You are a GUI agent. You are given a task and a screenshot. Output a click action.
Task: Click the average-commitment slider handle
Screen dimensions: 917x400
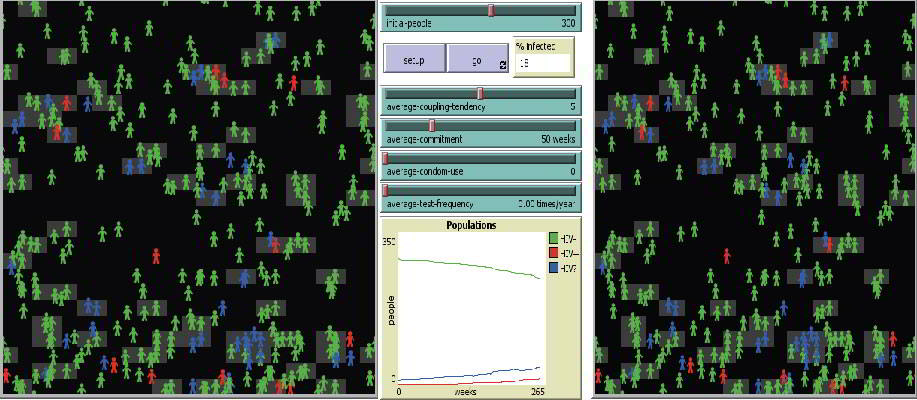click(431, 126)
